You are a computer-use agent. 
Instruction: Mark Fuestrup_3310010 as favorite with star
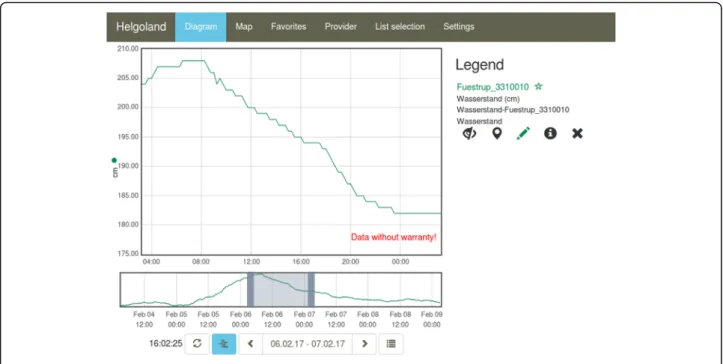point(538,86)
